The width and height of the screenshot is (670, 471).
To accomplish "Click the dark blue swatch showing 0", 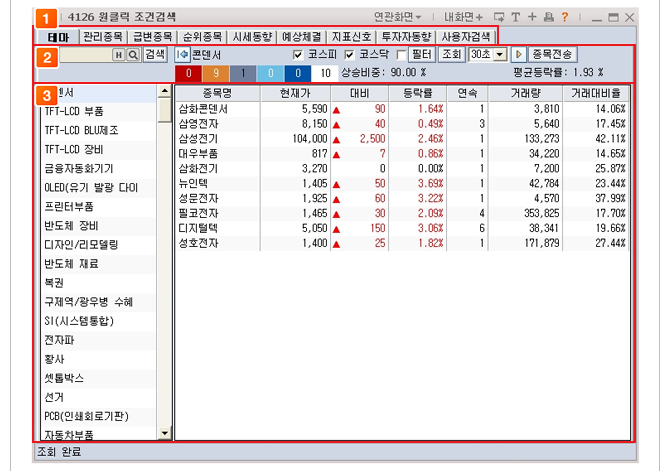I will tap(298, 73).
